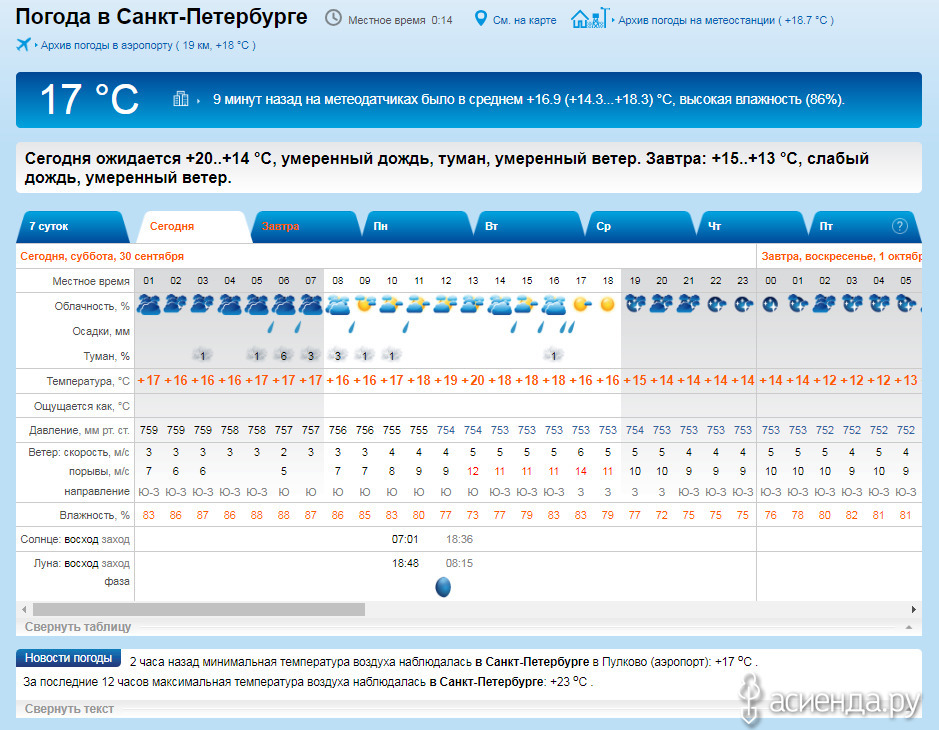Viewport: 939px width, 730px height.
Task: Switch to the Завтра tab
Action: pyautogui.click(x=305, y=226)
